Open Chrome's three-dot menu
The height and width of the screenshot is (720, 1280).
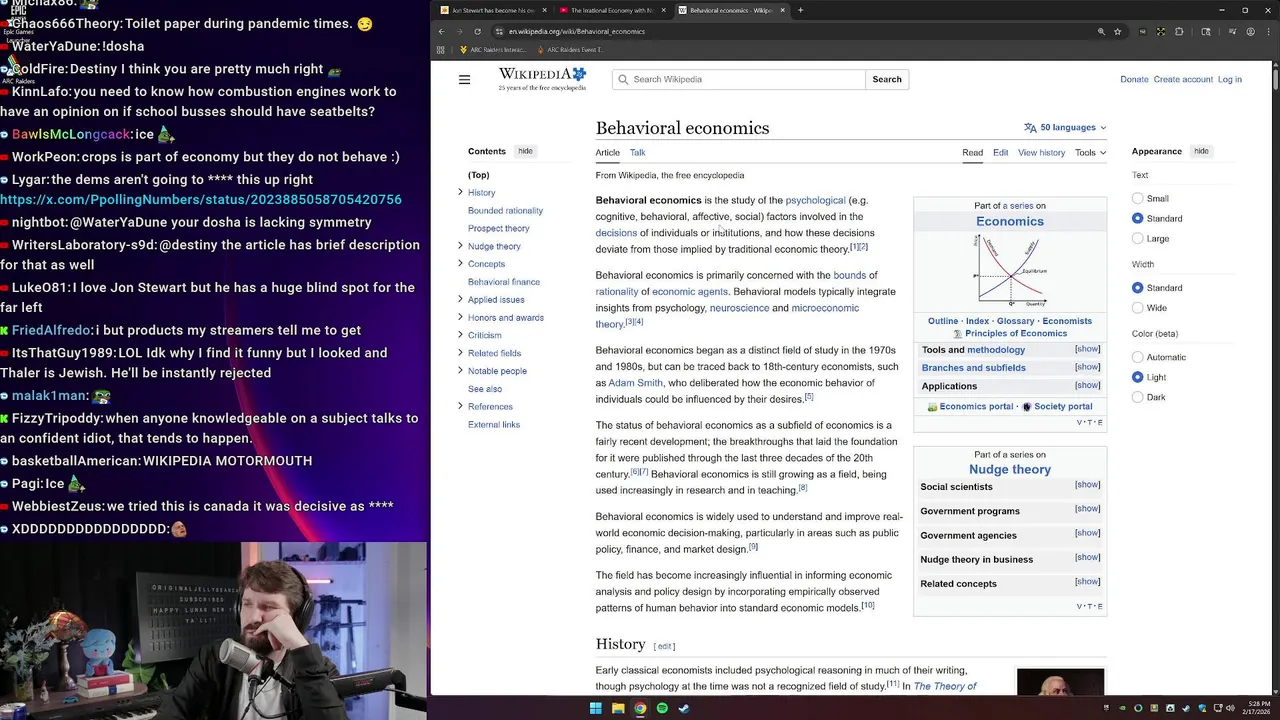pyautogui.click(x=1268, y=32)
